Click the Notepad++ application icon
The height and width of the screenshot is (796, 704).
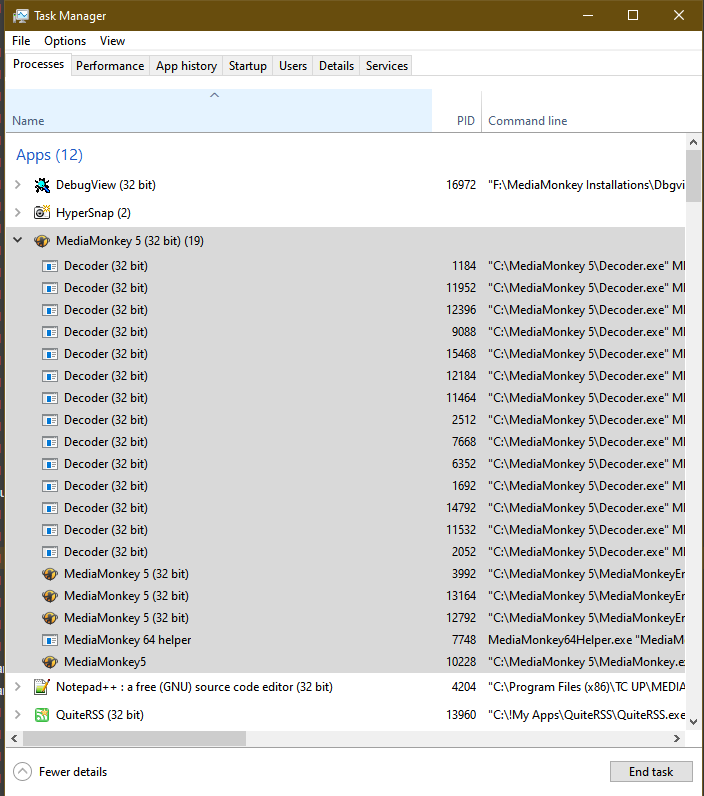(x=42, y=687)
